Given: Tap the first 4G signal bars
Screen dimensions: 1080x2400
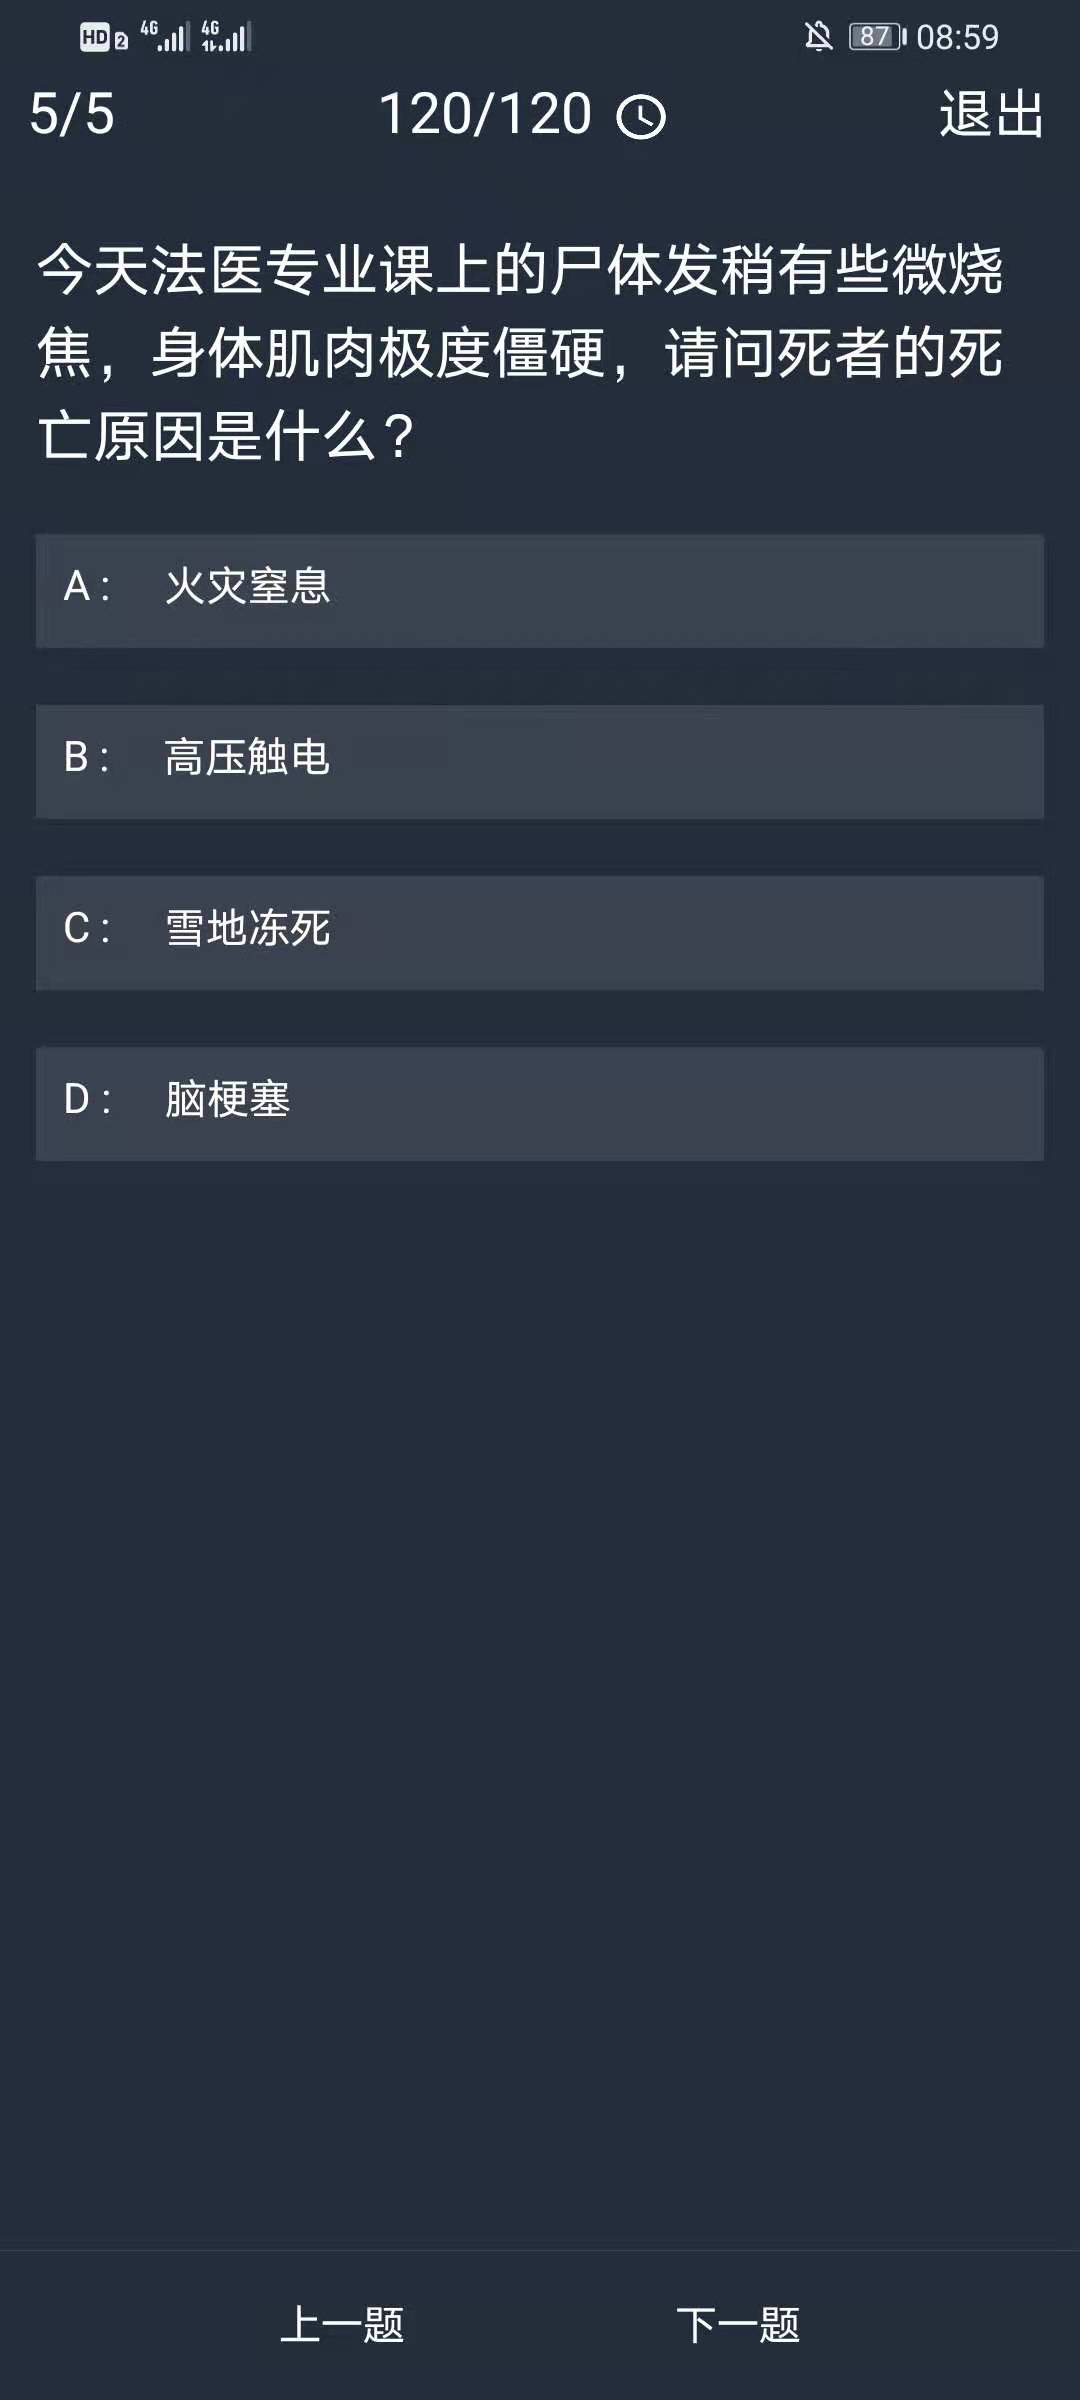Looking at the screenshot, I should click(x=165, y=36).
